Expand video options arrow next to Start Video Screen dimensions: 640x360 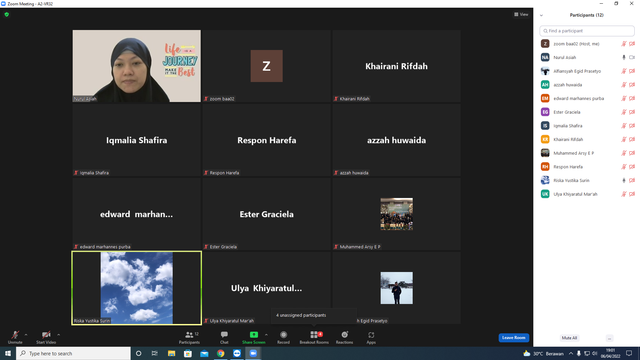pyautogui.click(x=59, y=335)
